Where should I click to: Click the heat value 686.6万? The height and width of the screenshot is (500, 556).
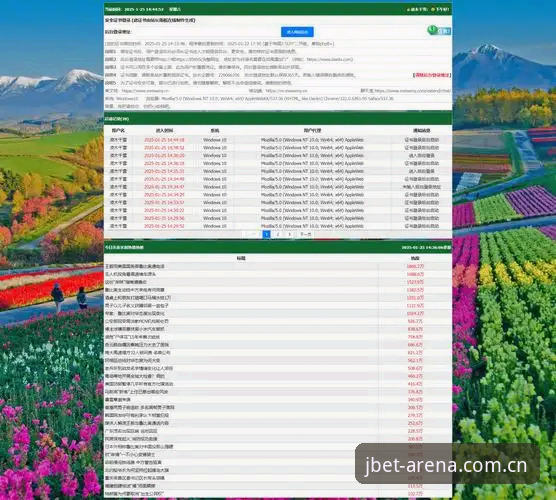(415, 345)
